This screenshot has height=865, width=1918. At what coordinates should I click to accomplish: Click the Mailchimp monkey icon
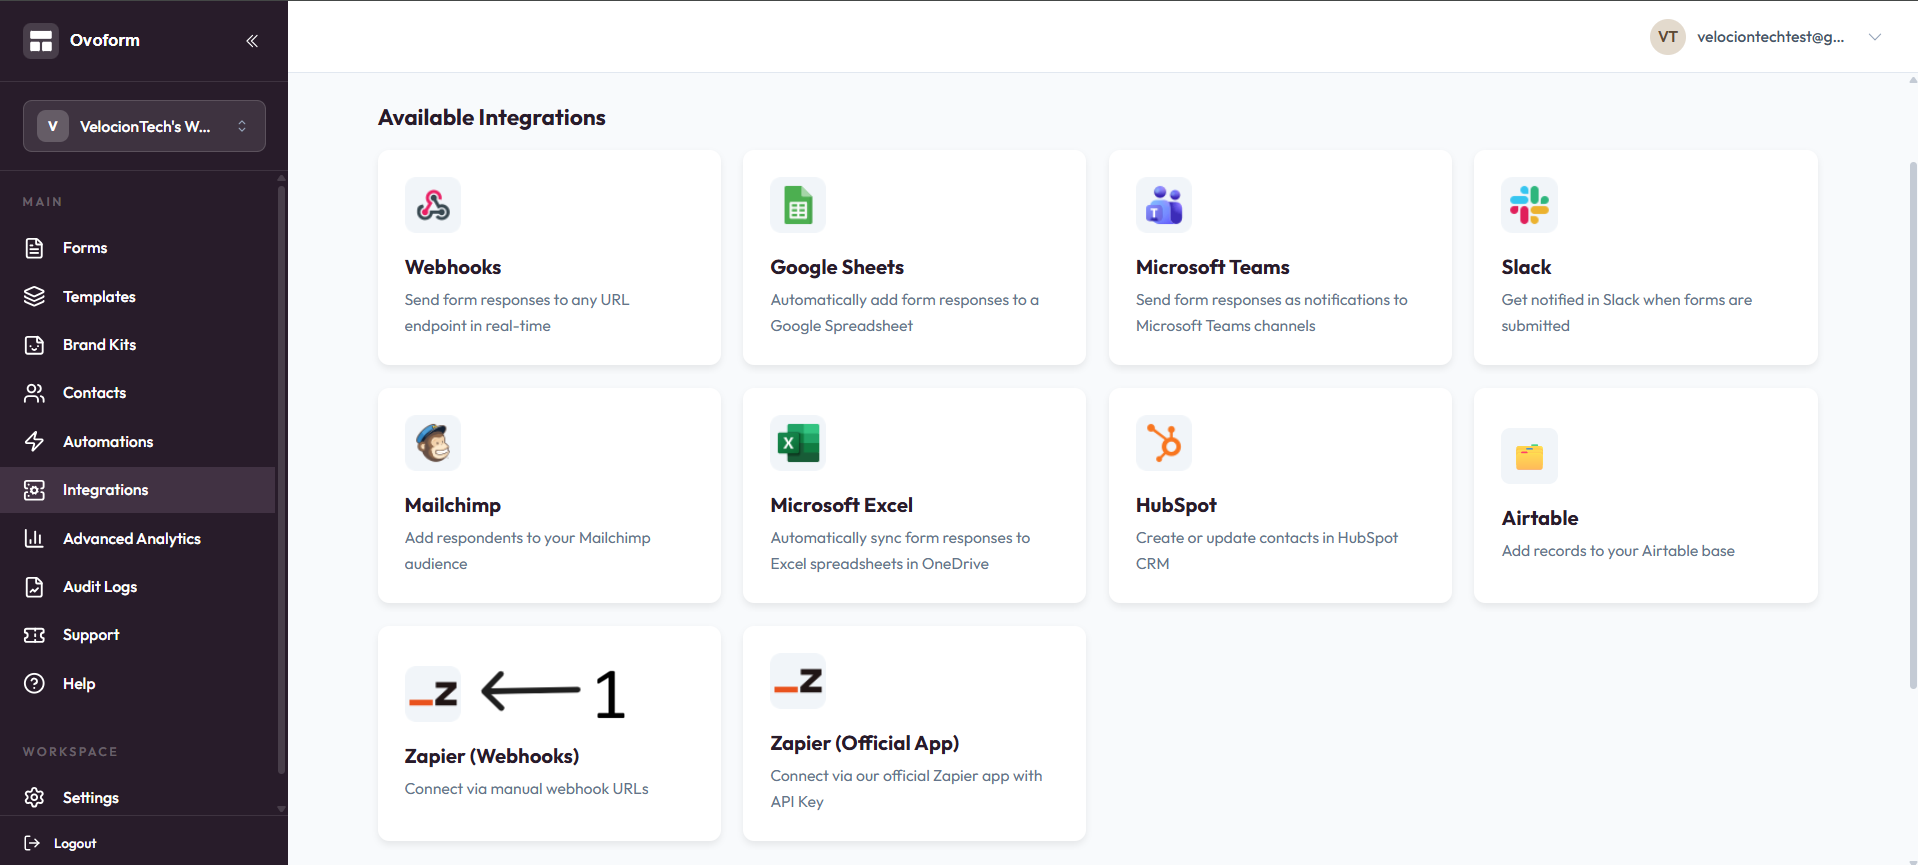(x=433, y=443)
